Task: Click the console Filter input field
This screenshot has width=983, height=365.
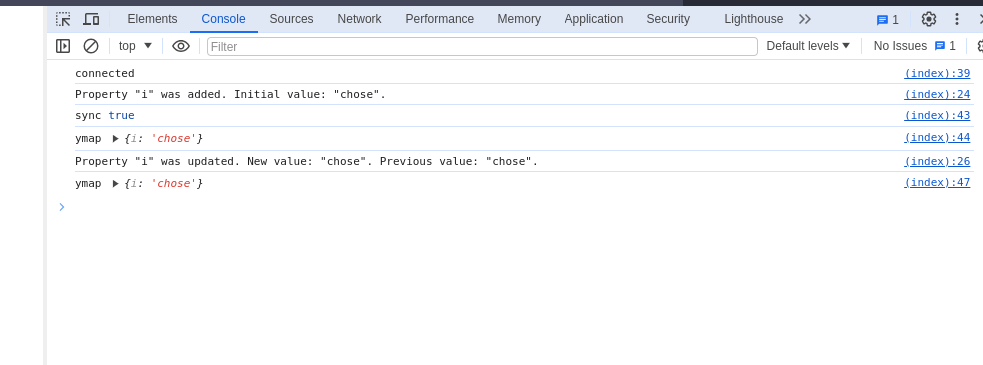Action: pos(482,46)
